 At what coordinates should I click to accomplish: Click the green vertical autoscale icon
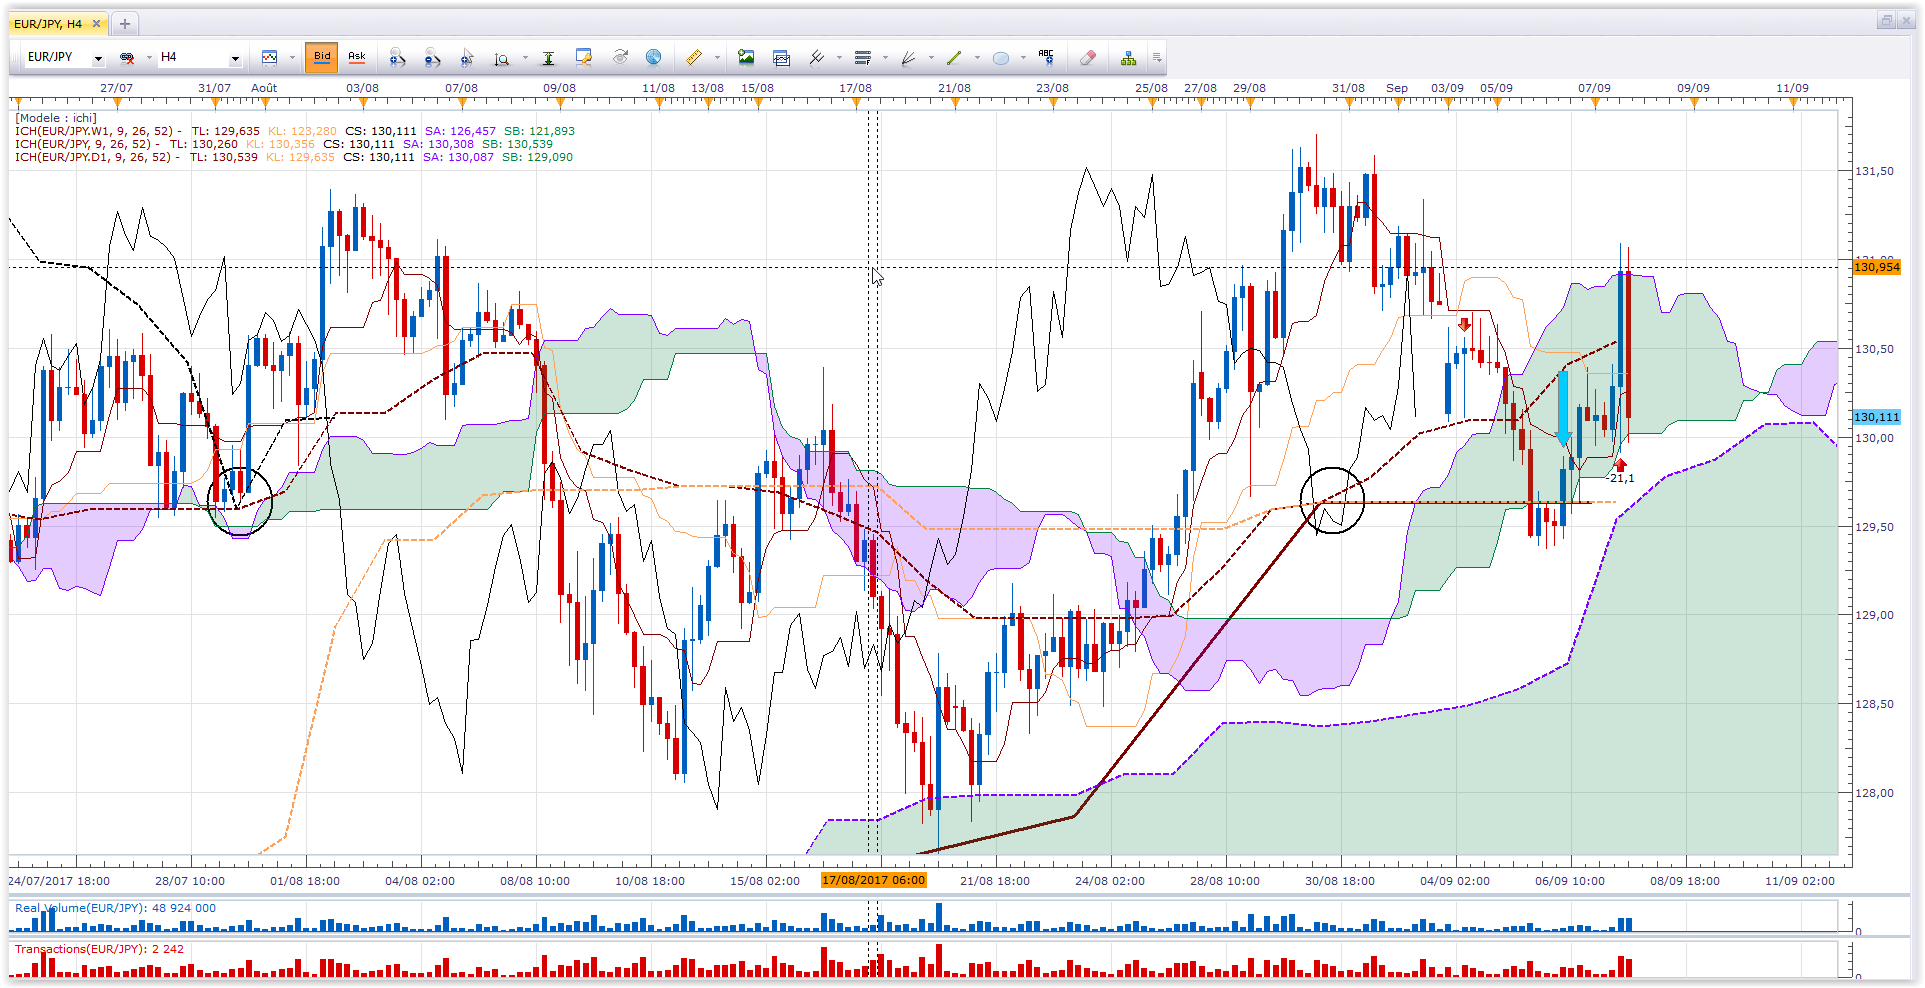click(548, 58)
